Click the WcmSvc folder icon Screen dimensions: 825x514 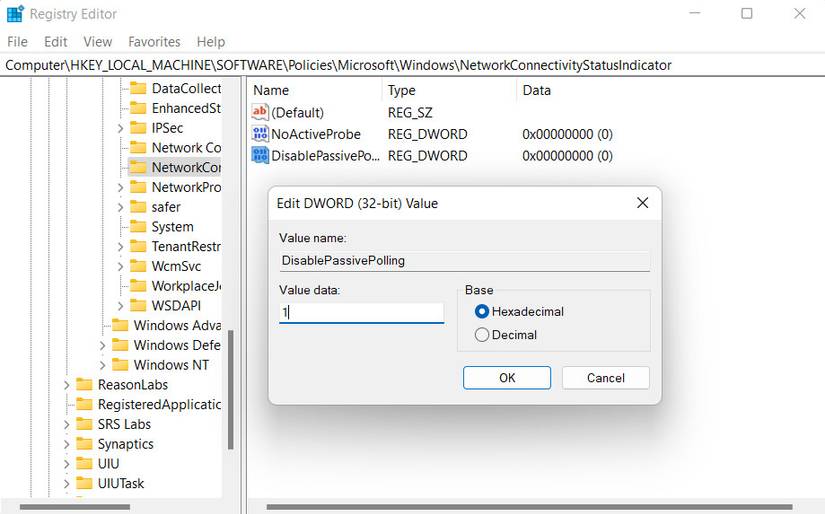coord(138,266)
